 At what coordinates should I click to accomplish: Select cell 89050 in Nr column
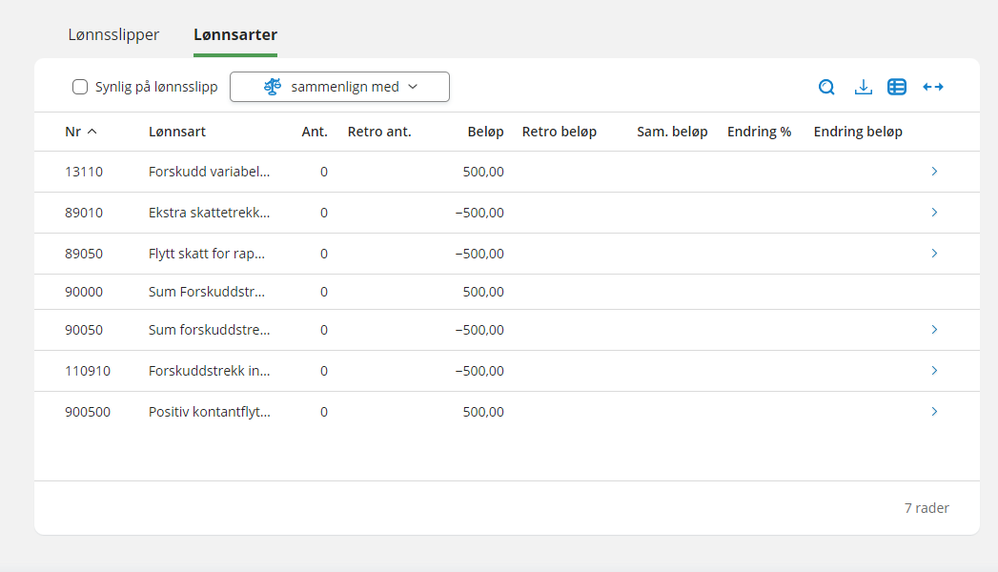(x=83, y=254)
